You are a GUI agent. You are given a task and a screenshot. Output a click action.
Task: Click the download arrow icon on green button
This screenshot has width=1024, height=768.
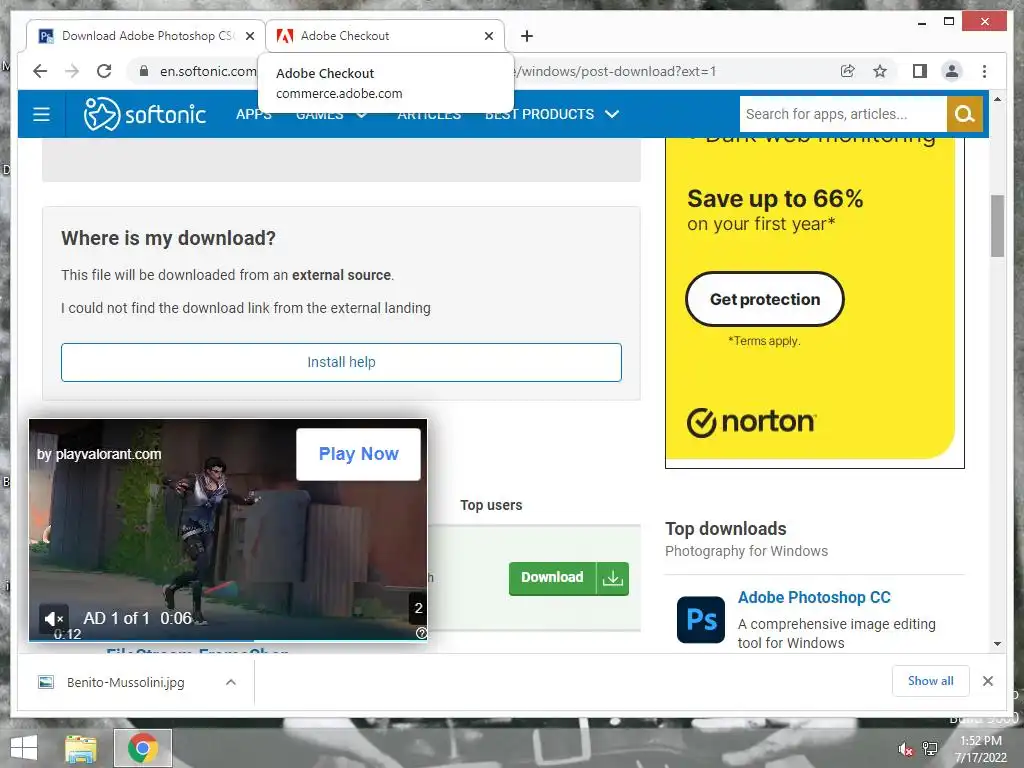(613, 578)
